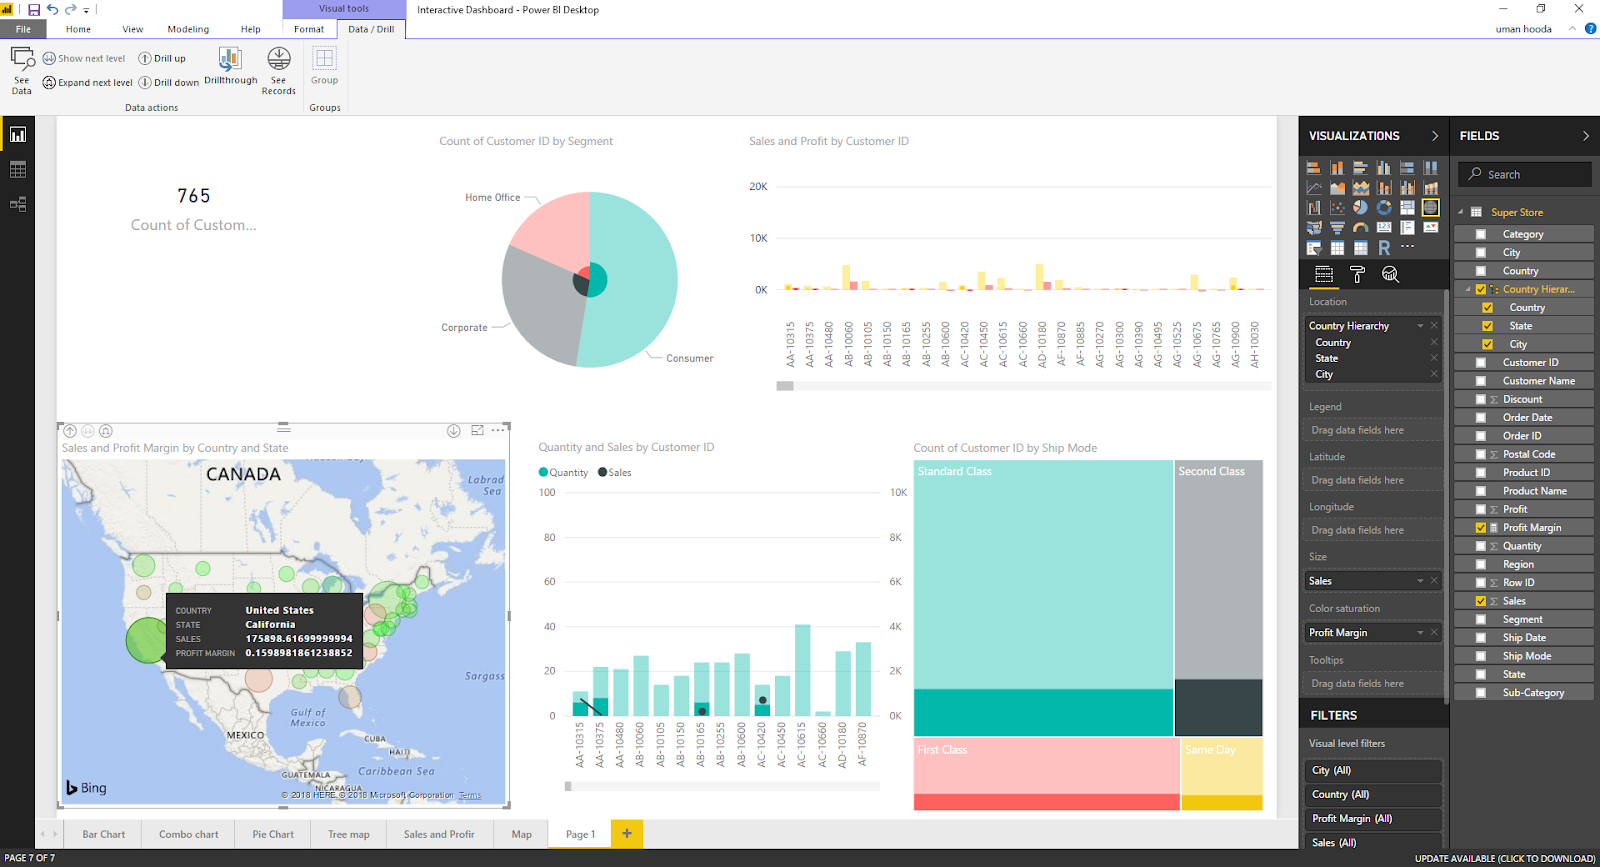Choose the stacked column chart visualization
The image size is (1600, 867).
1337,168
